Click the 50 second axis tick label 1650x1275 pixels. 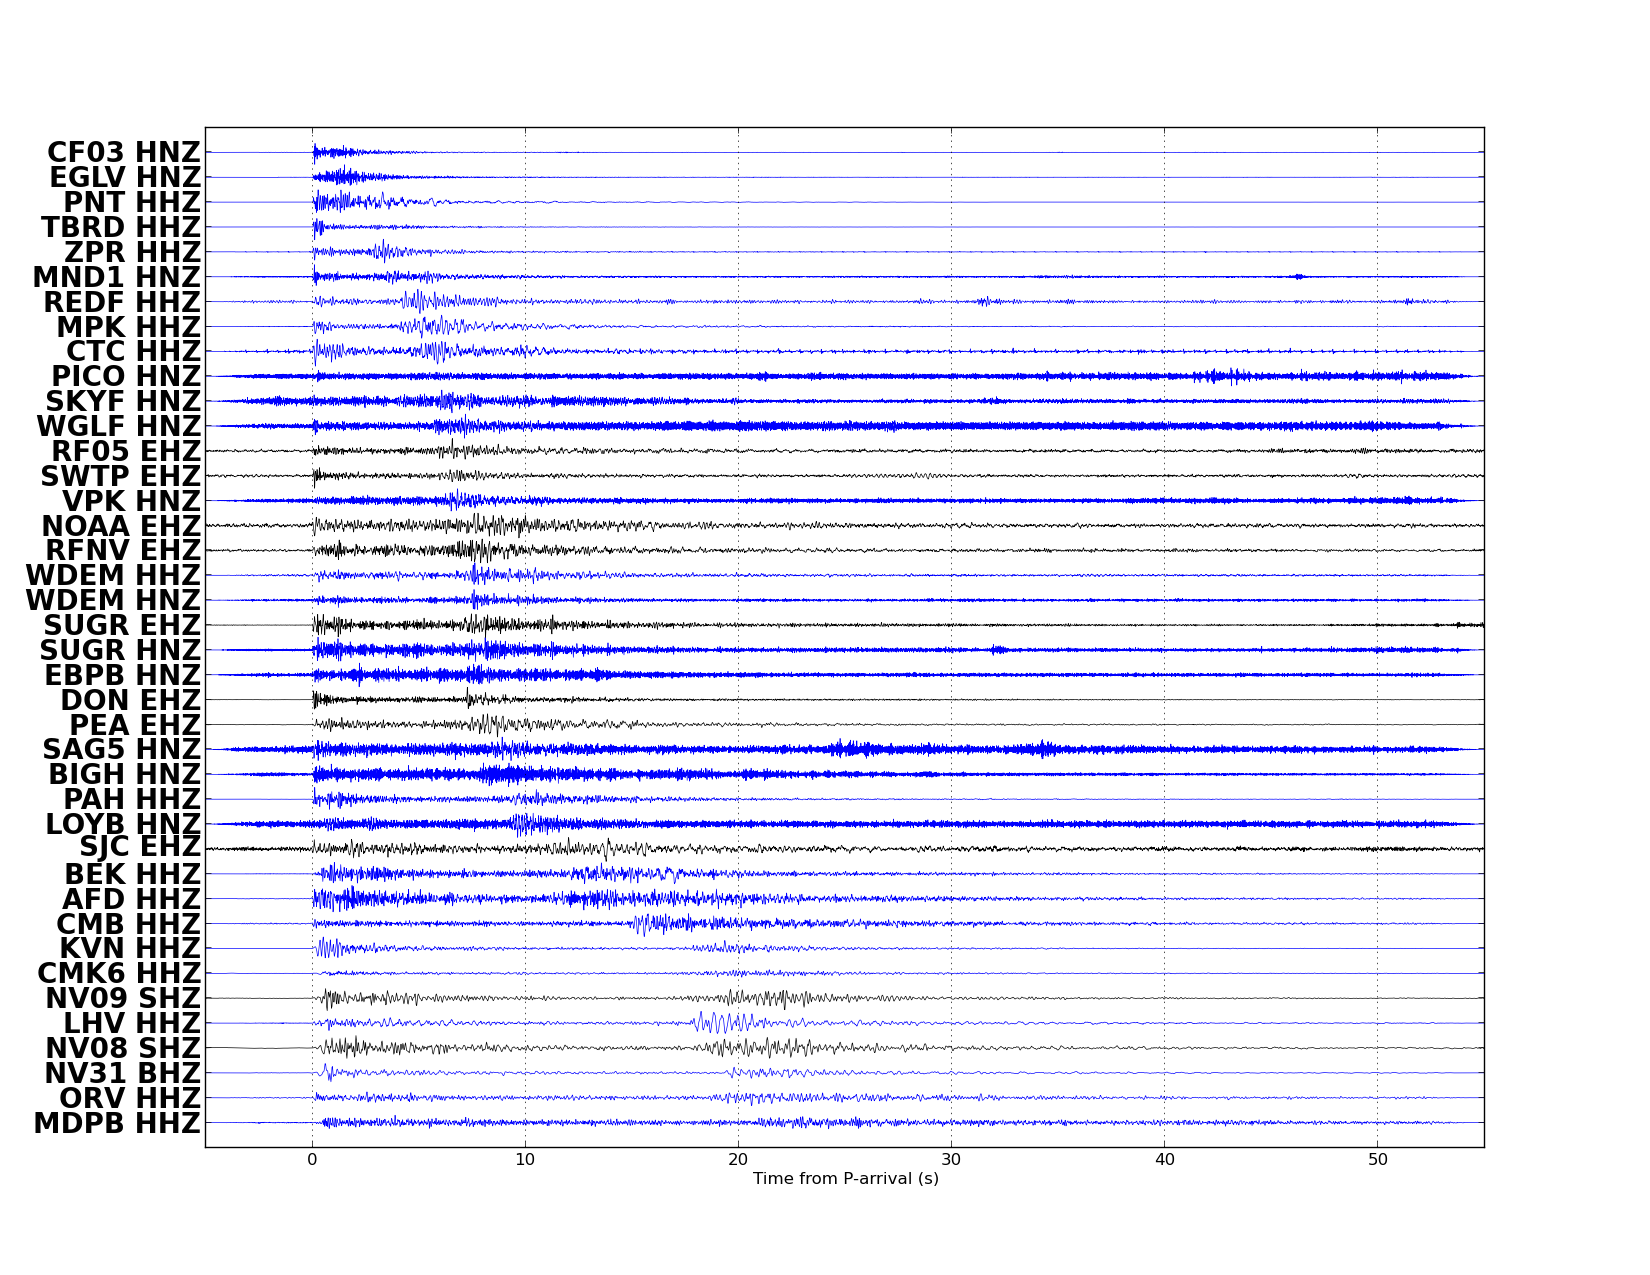point(1377,1160)
